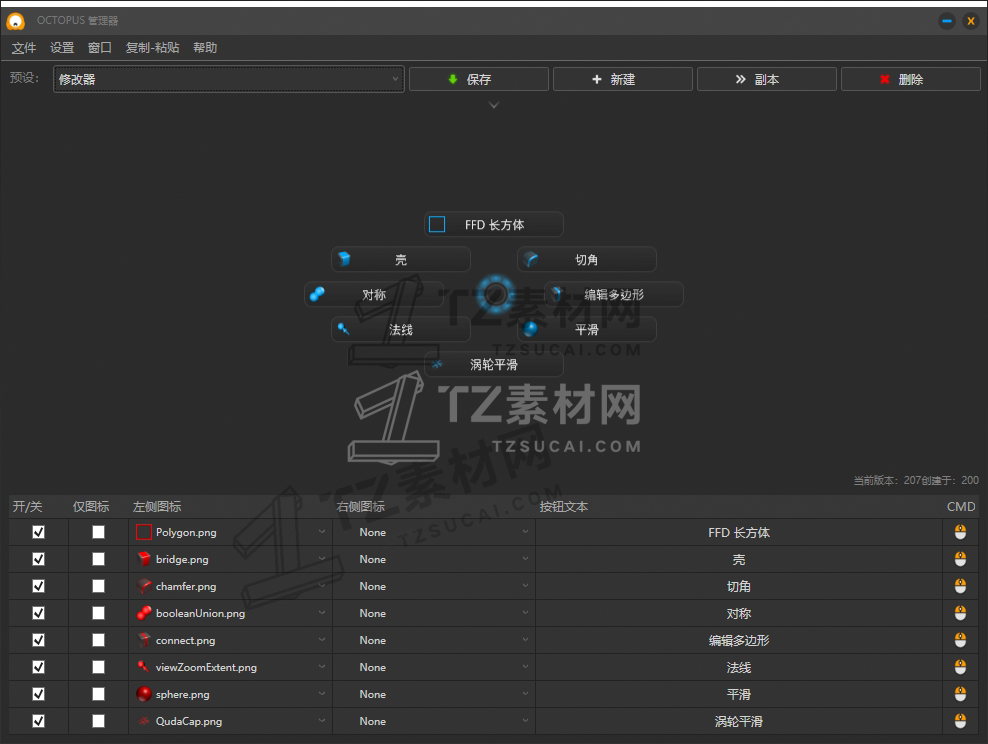Open the 预设 修改器 preset dropdown
988x744 pixels.
[x=229, y=79]
